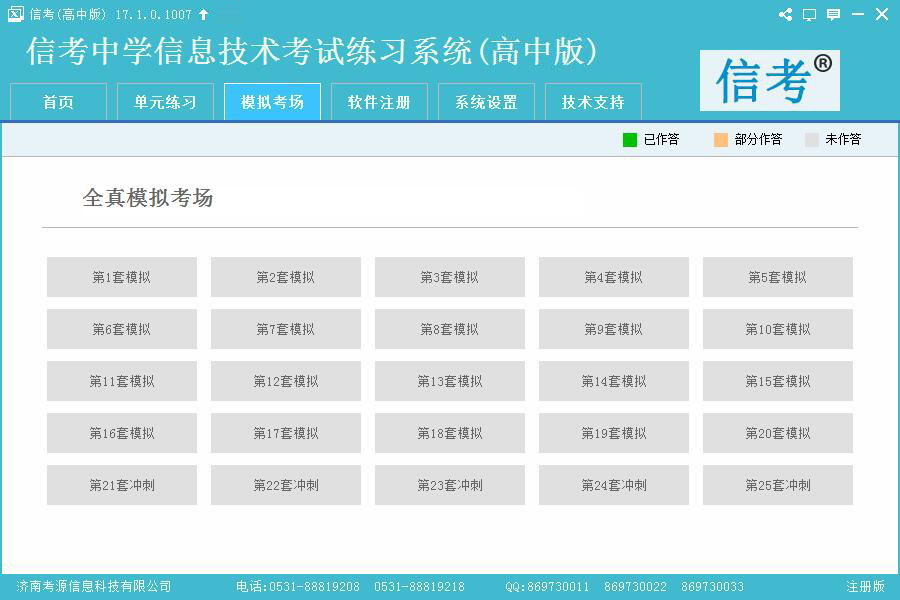Click the share icon in title bar
Image resolution: width=900 pixels, height=600 pixels.
click(x=785, y=14)
